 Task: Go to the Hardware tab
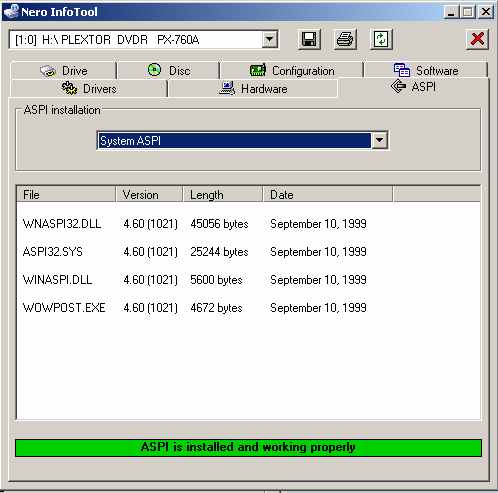click(253, 89)
